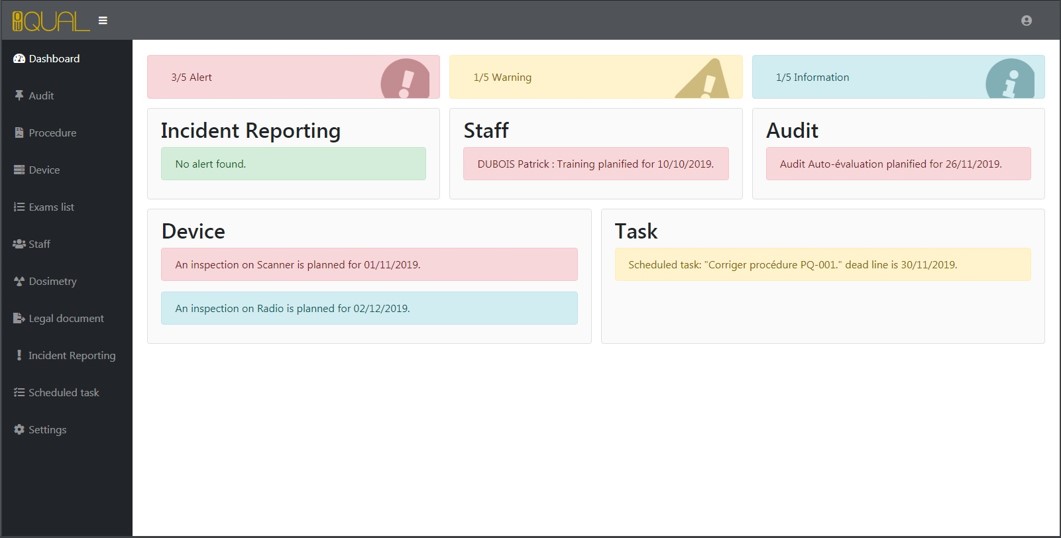
Task: Click the 1/5 Warning text
Action: (x=502, y=77)
